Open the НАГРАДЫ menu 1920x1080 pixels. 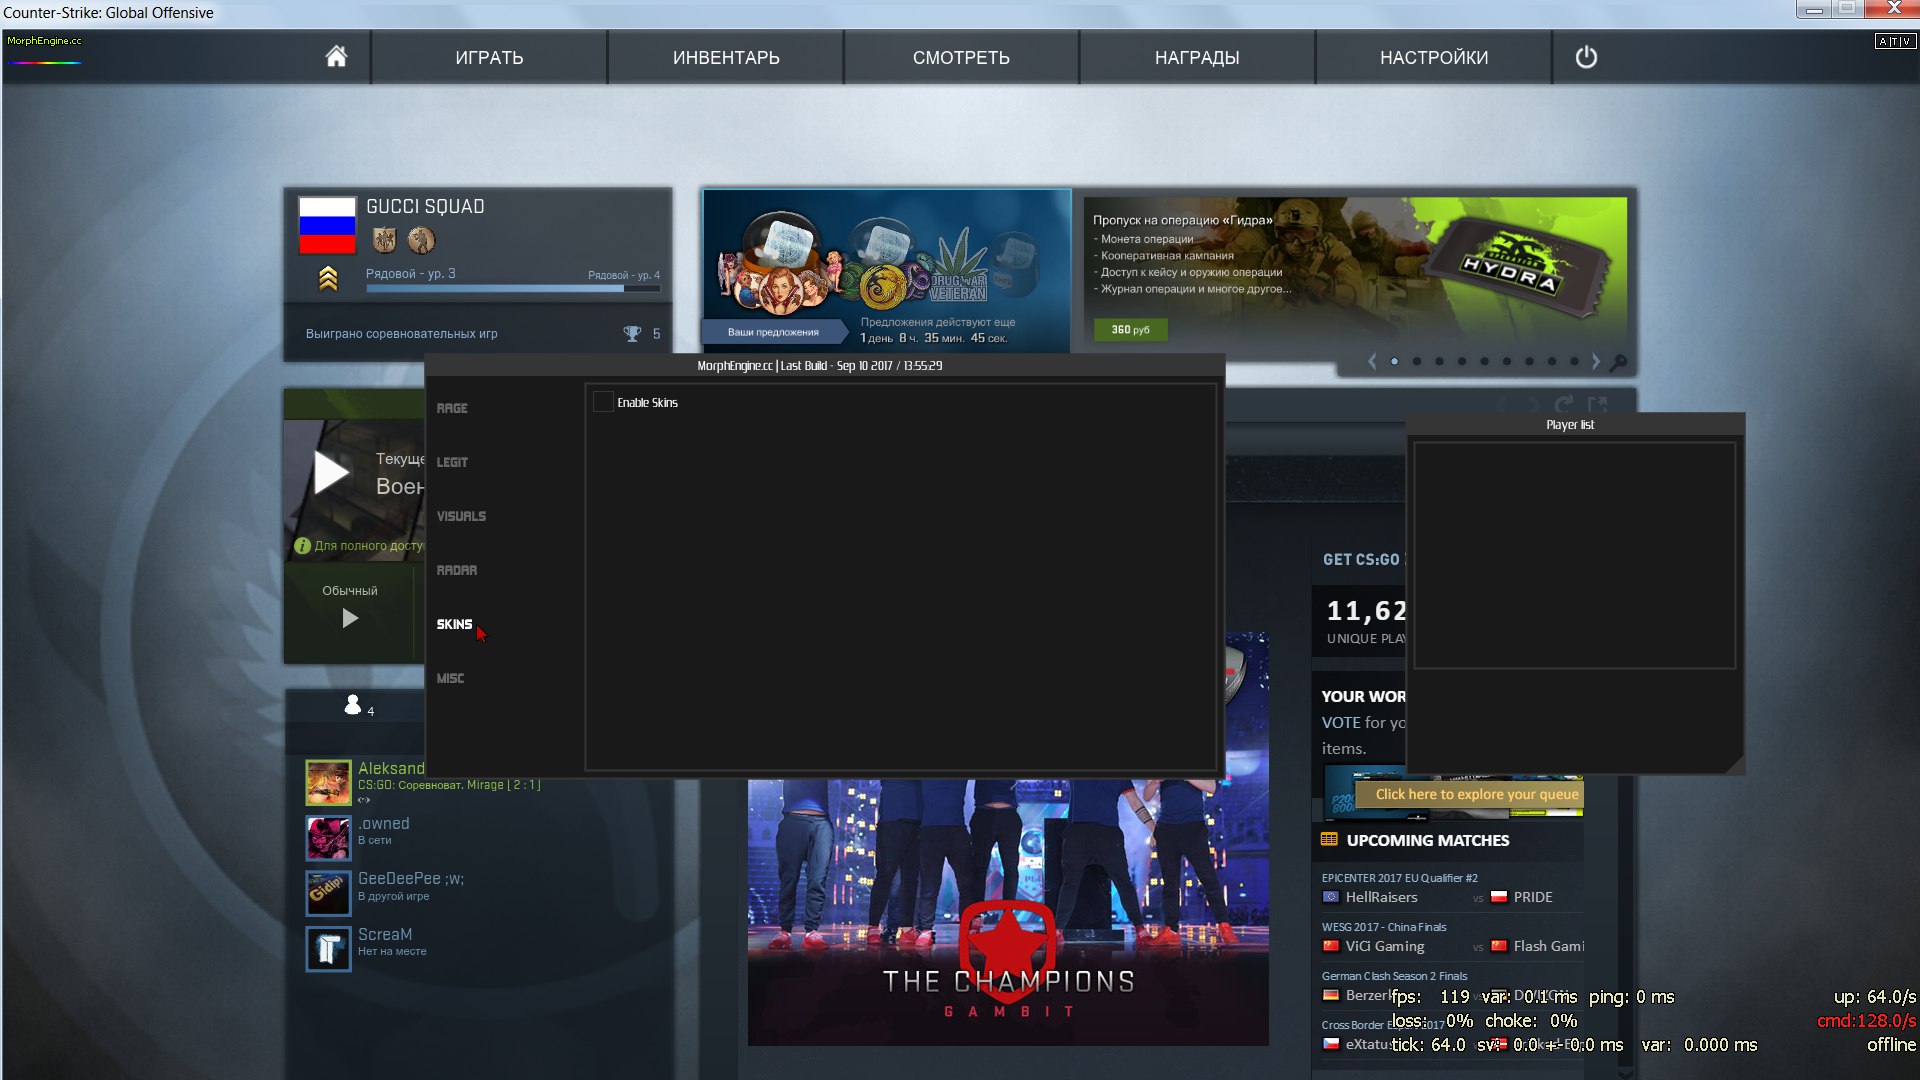click(1197, 57)
